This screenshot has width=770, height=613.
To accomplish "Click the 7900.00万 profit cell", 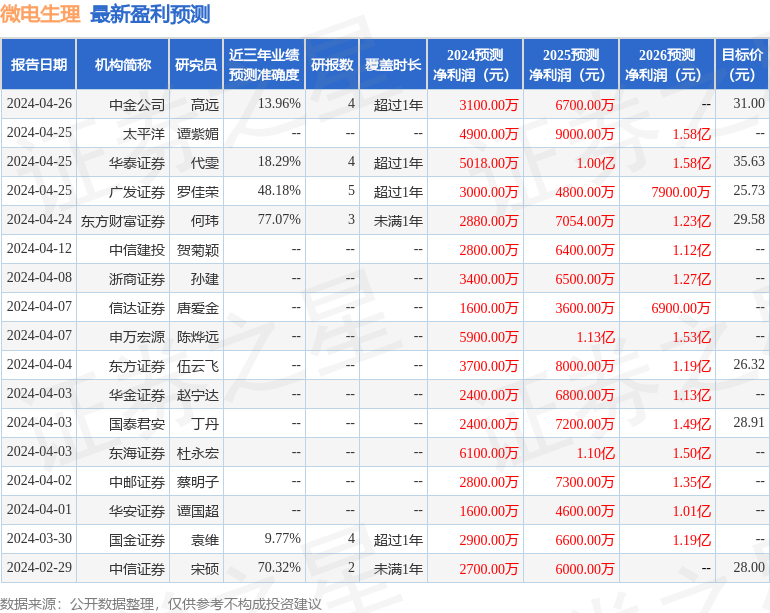I will [x=681, y=192].
